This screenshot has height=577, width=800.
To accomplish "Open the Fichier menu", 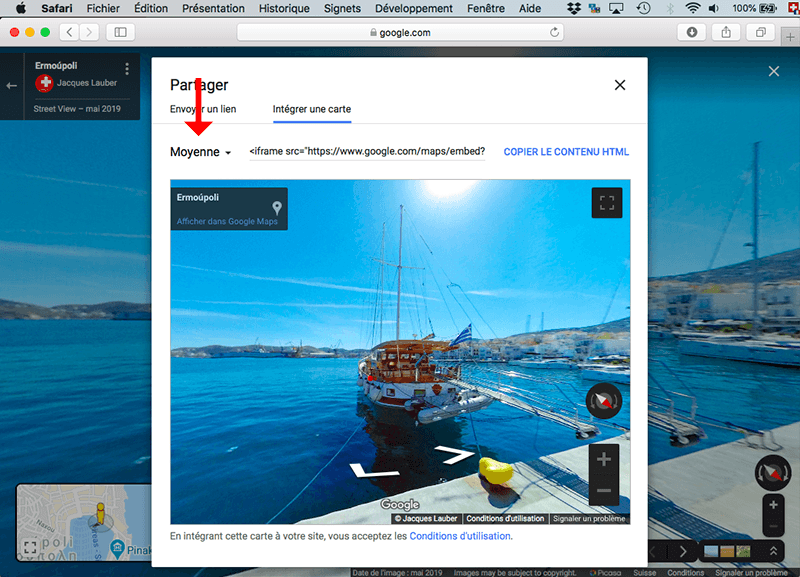I will tap(103, 8).
